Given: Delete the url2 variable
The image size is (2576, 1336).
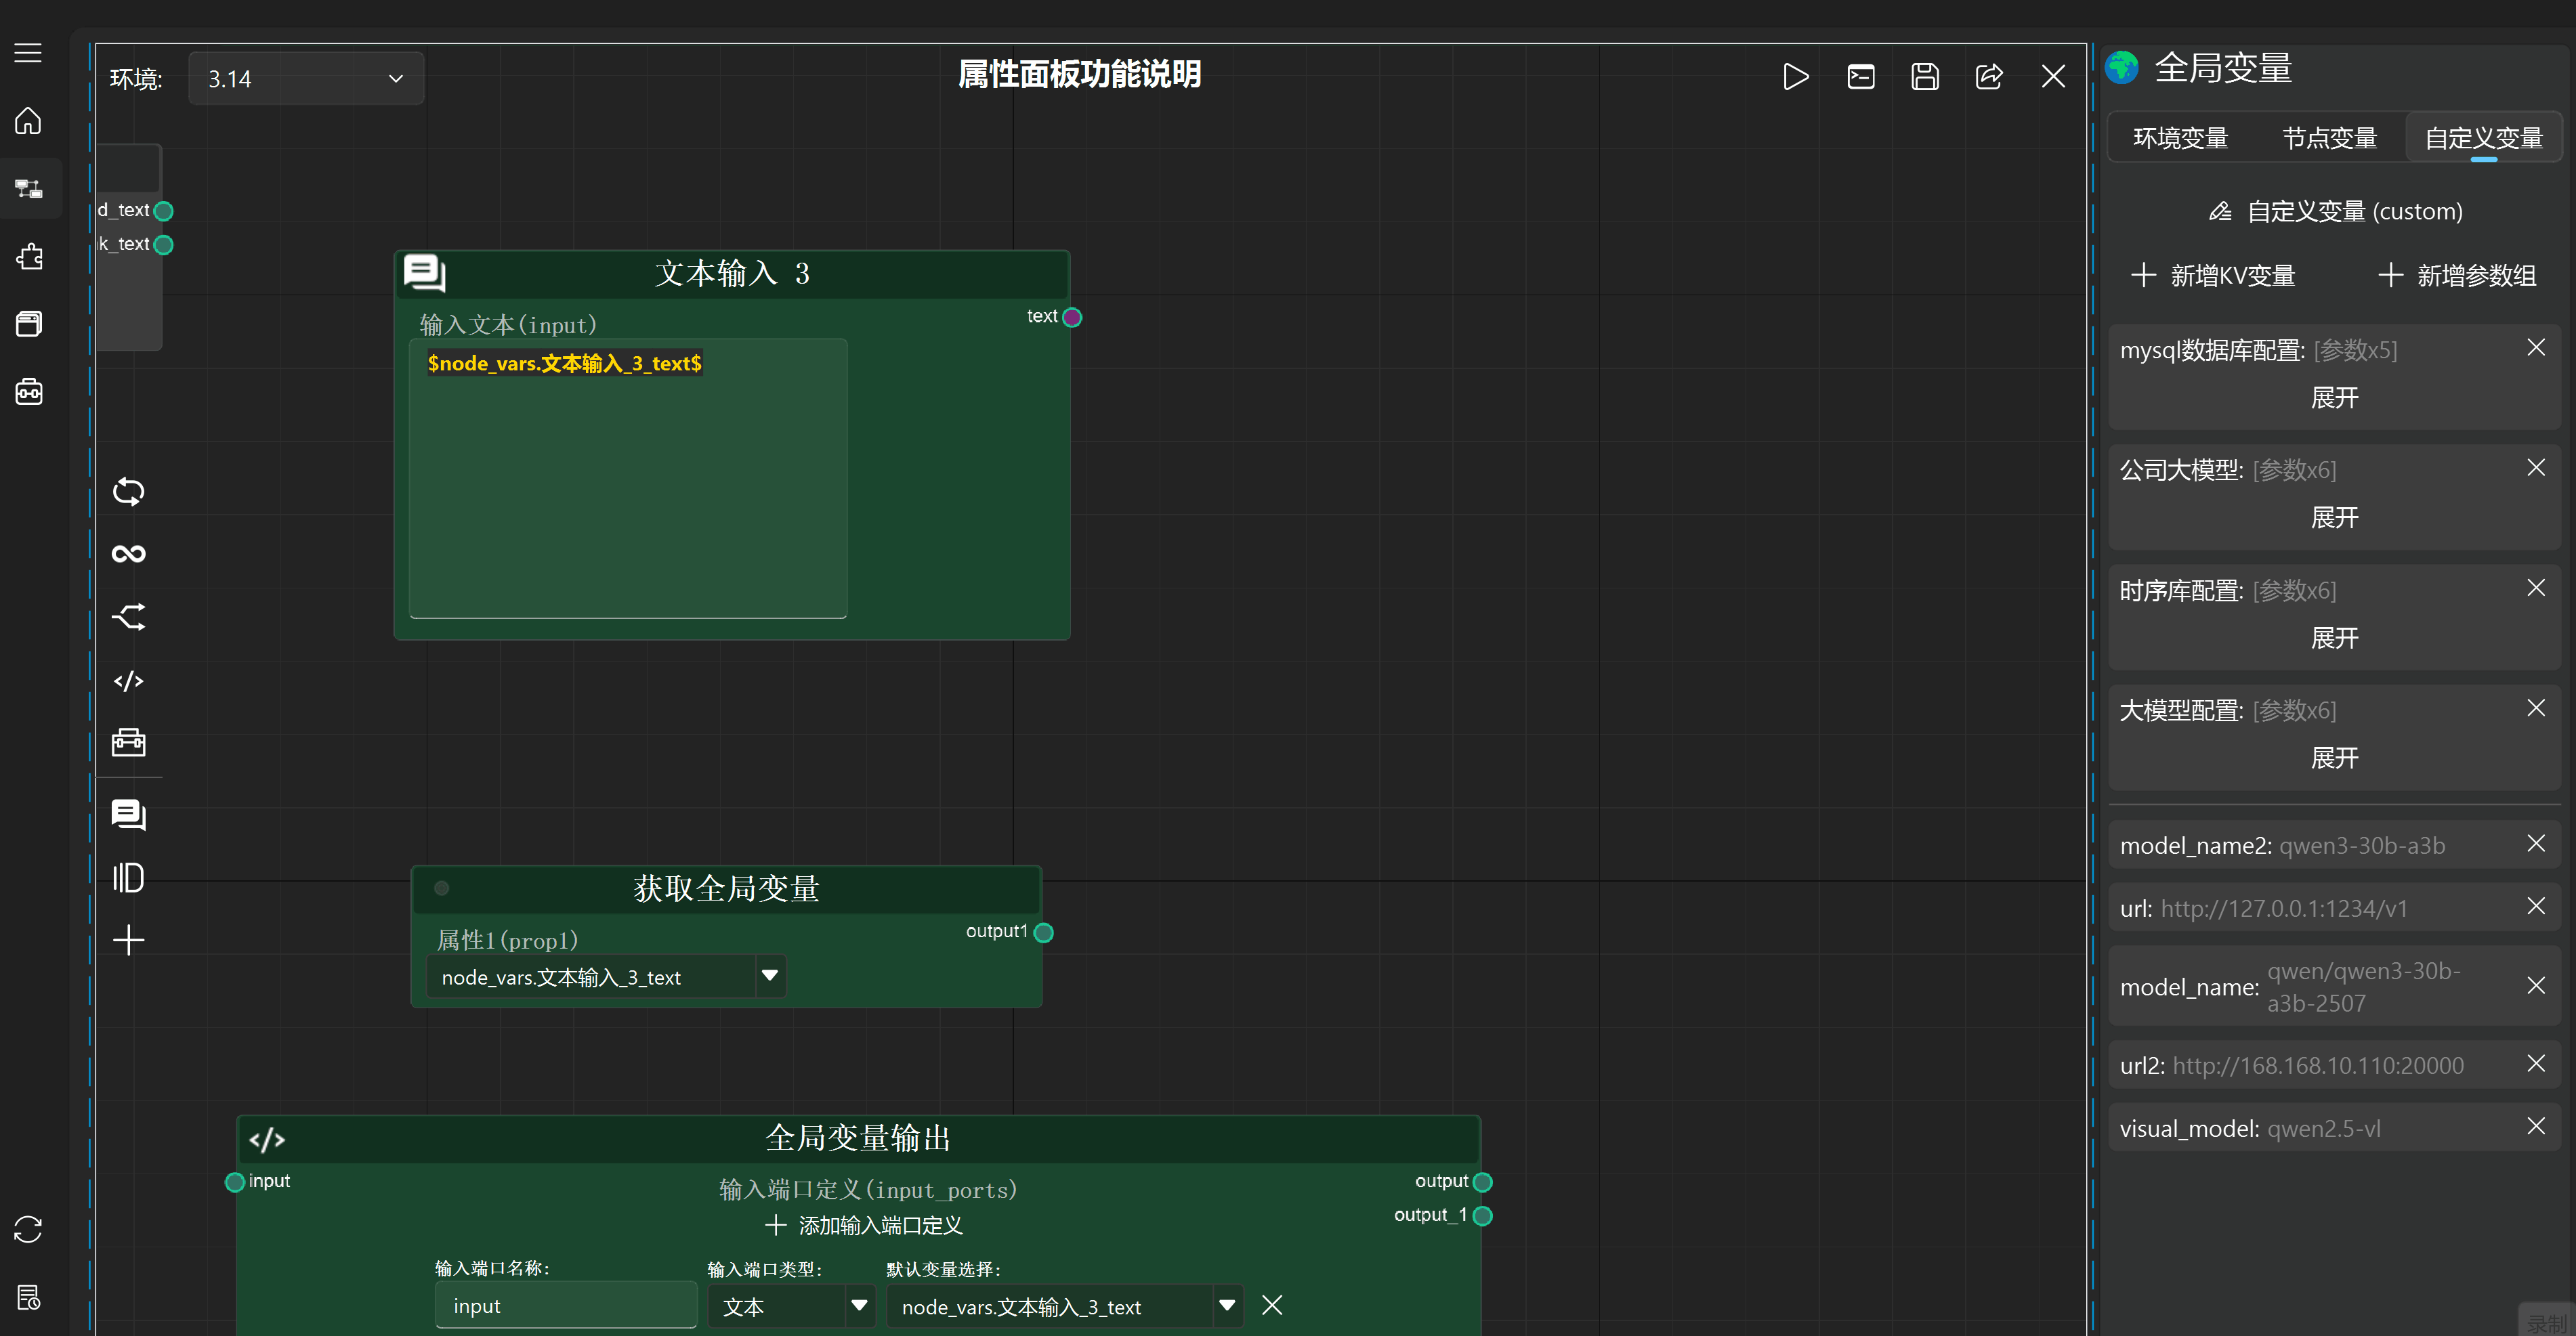Looking at the screenshot, I should (x=2536, y=1064).
